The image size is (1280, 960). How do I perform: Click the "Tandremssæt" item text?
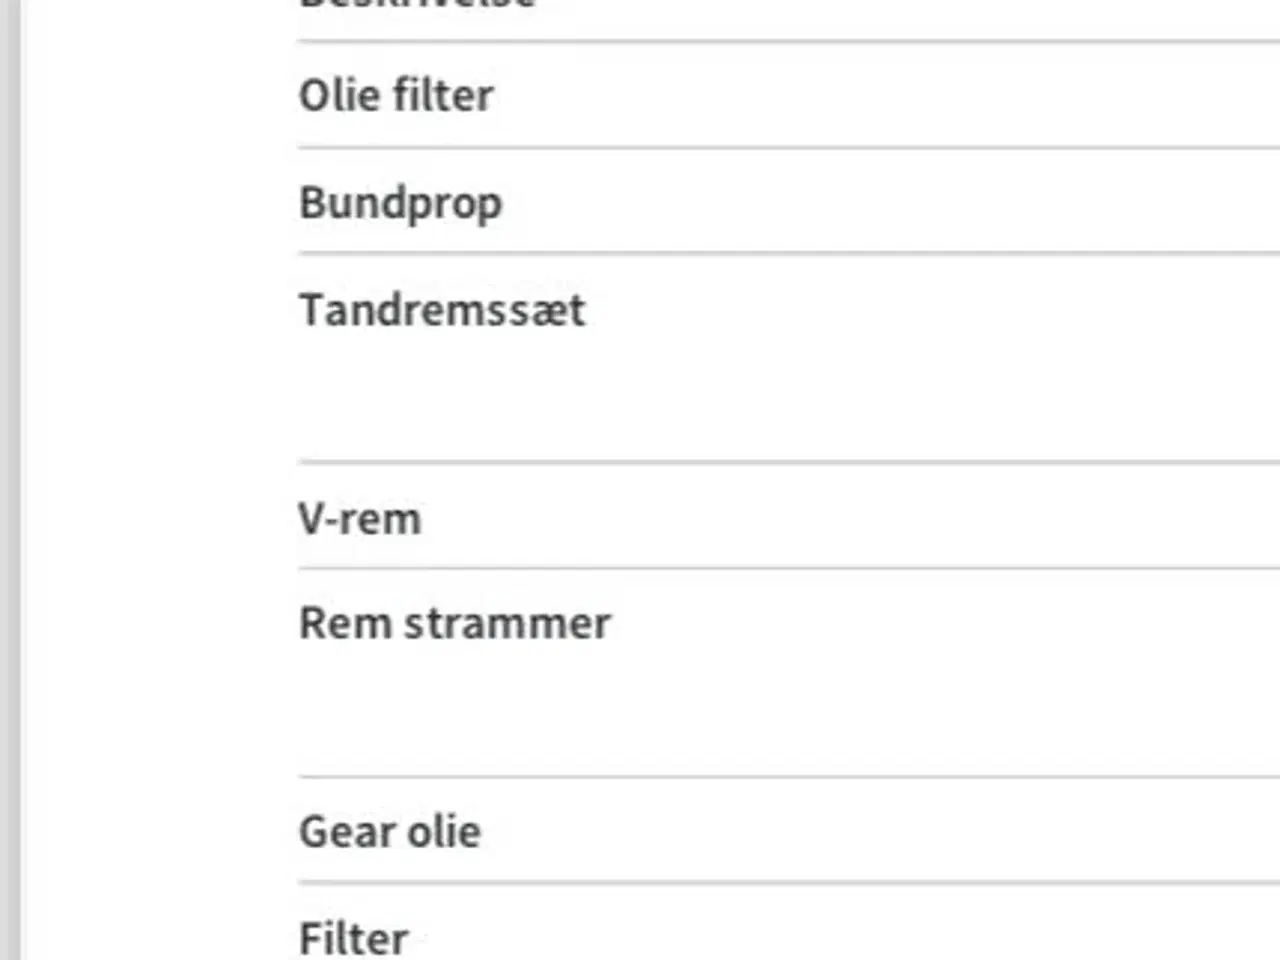pyautogui.click(x=442, y=310)
